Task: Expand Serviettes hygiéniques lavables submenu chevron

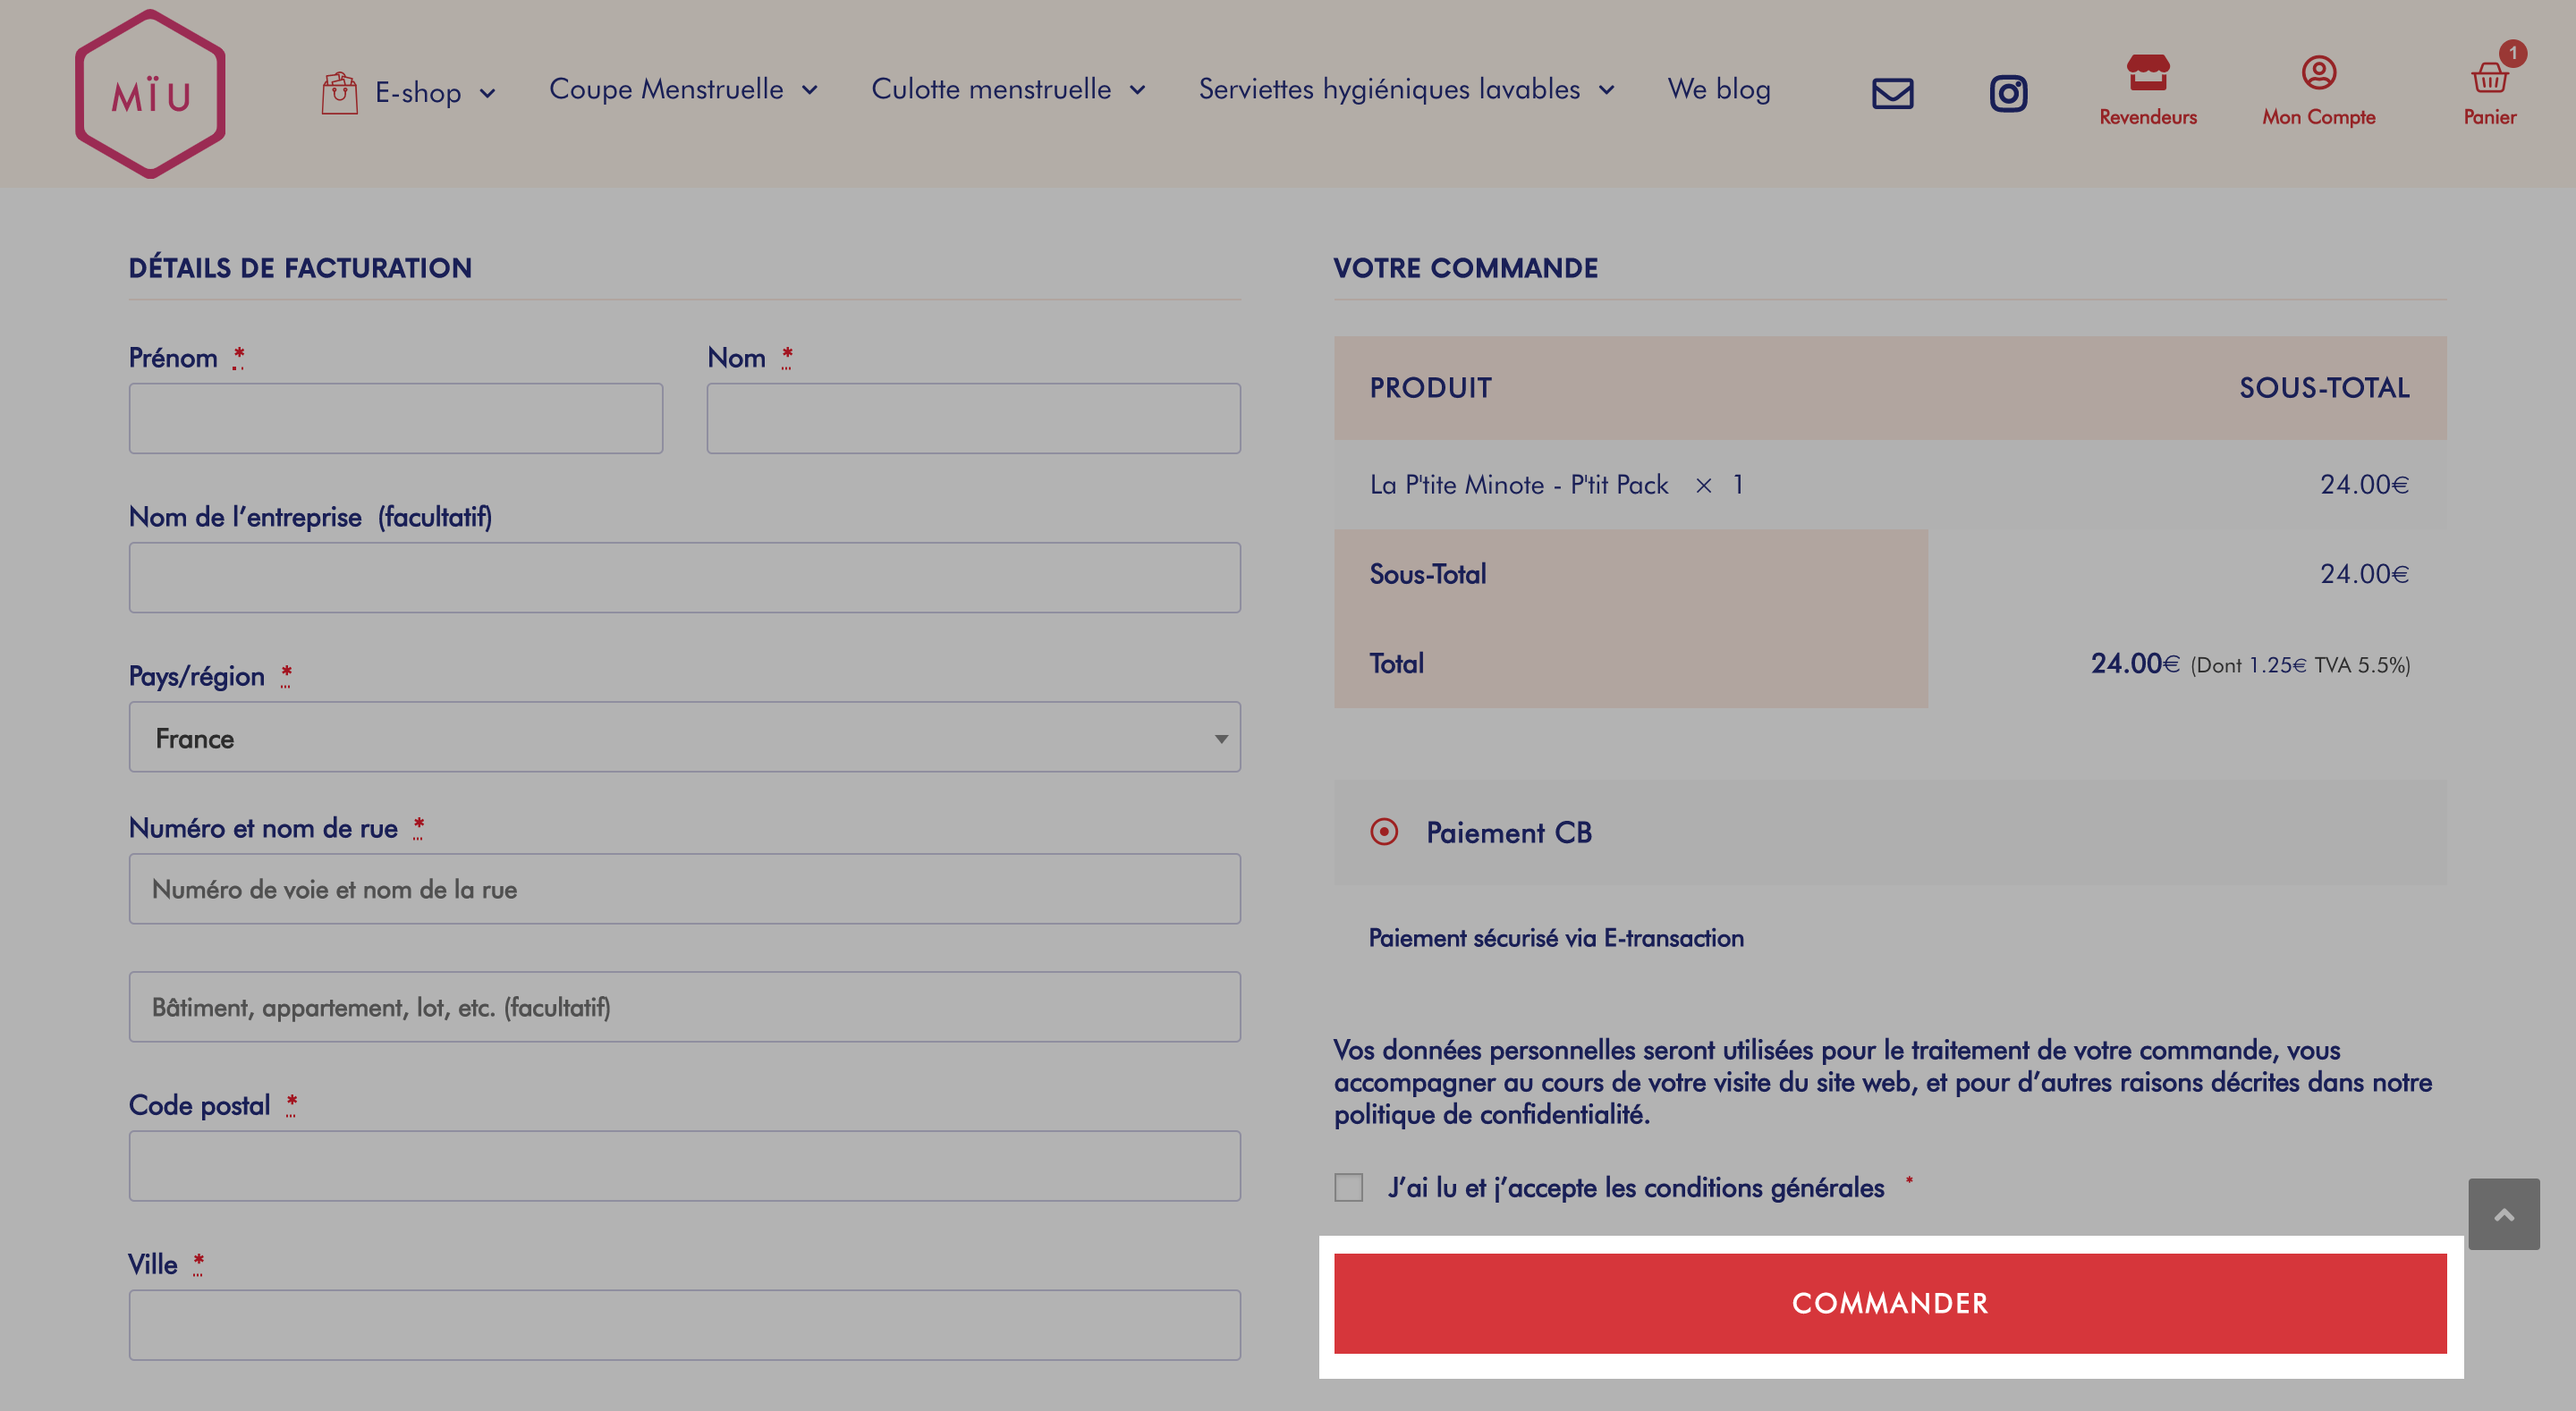Action: 1606,90
